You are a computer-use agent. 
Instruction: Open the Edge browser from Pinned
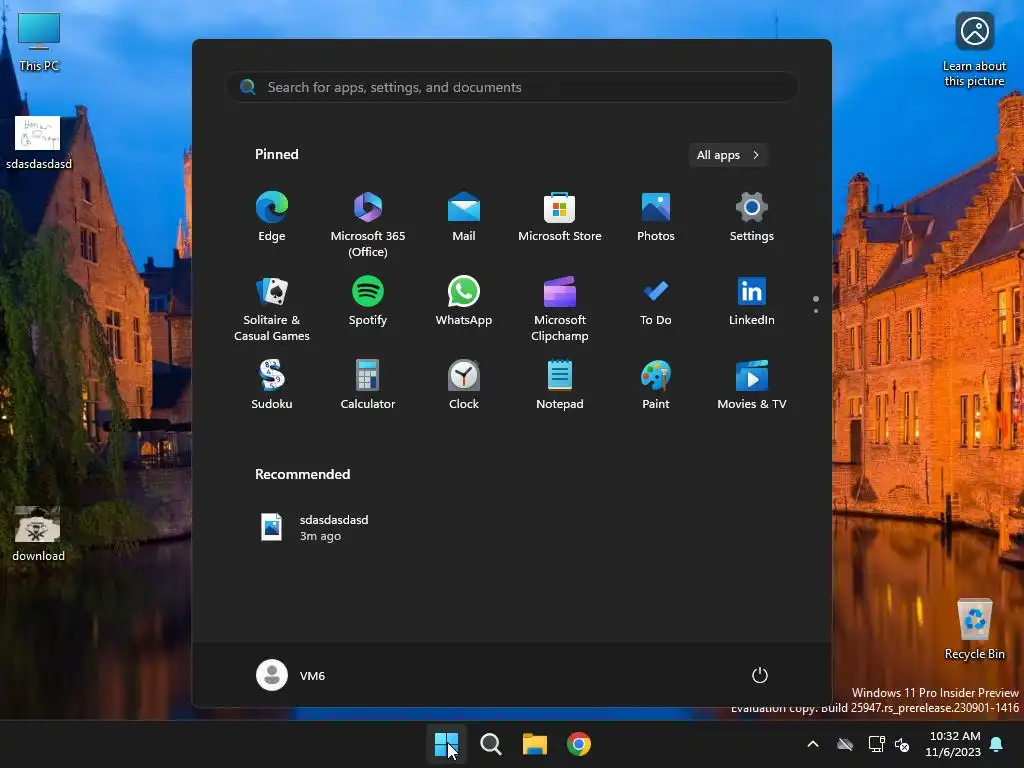(272, 217)
